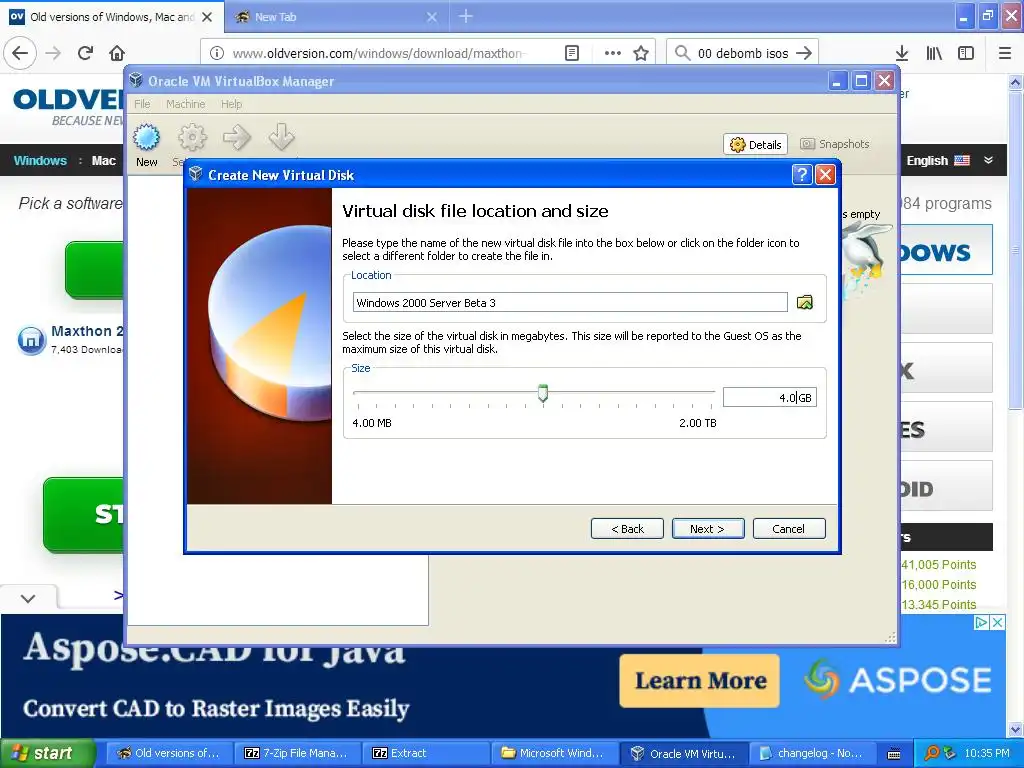Click the Snapshots button in VirtualBox Manager
The width and height of the screenshot is (1024, 768).
point(835,144)
